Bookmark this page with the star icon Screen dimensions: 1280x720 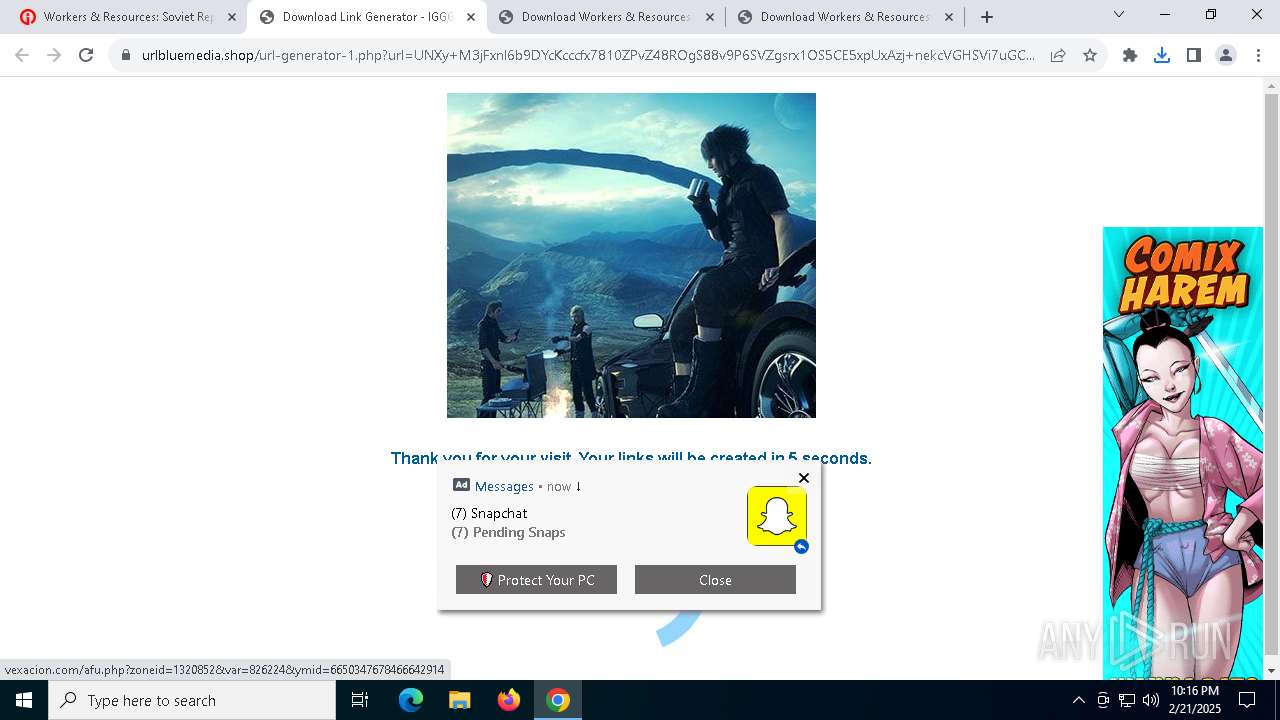(x=1090, y=56)
